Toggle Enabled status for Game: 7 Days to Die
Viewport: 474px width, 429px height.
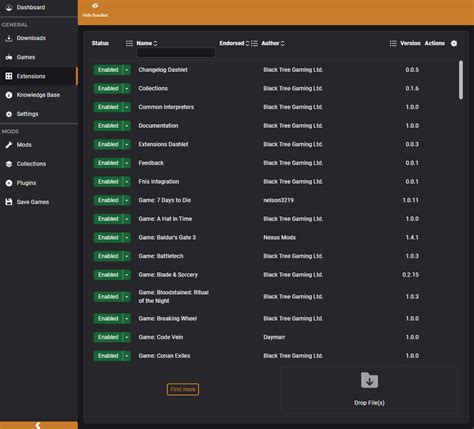click(x=108, y=200)
